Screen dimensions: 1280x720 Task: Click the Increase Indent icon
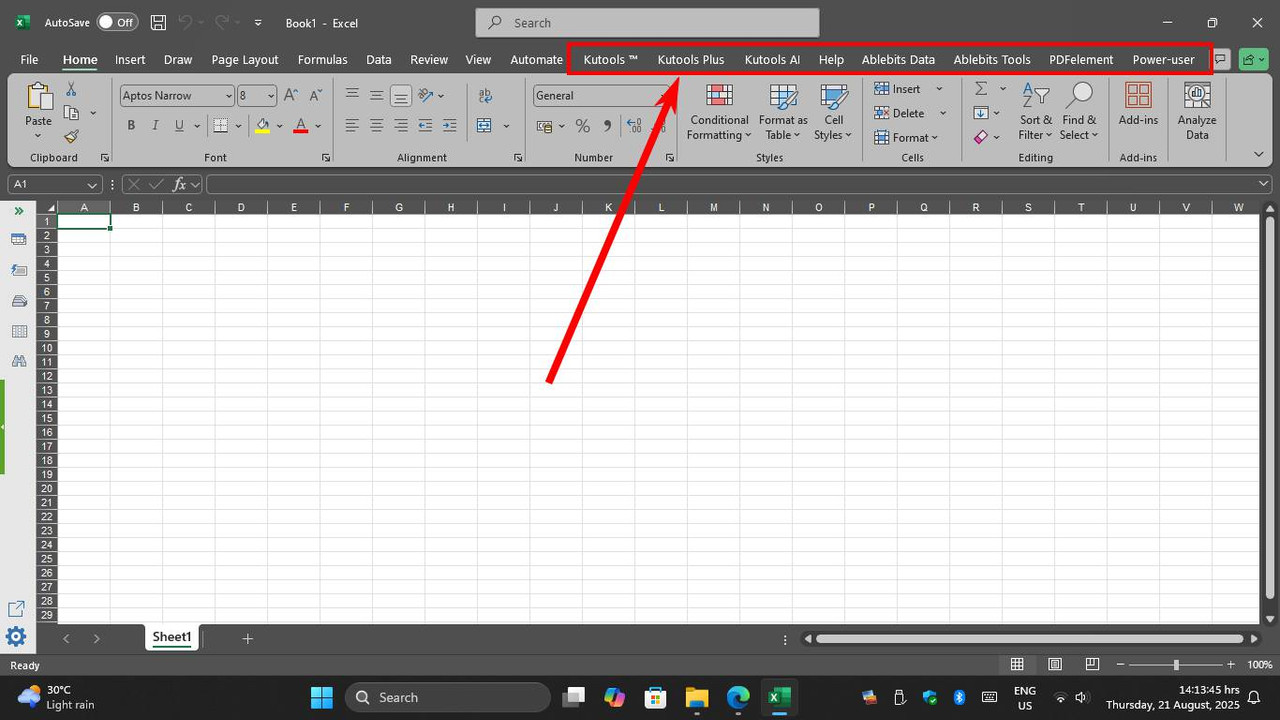[x=450, y=125]
